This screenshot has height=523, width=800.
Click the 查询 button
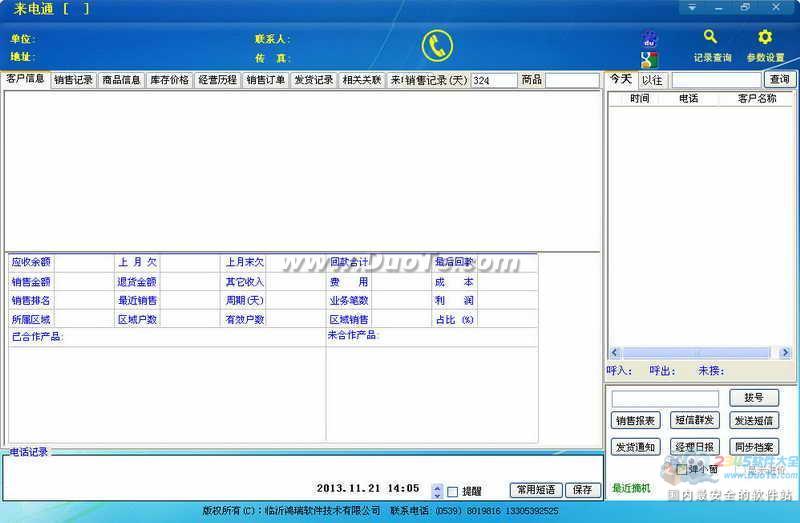tap(780, 80)
